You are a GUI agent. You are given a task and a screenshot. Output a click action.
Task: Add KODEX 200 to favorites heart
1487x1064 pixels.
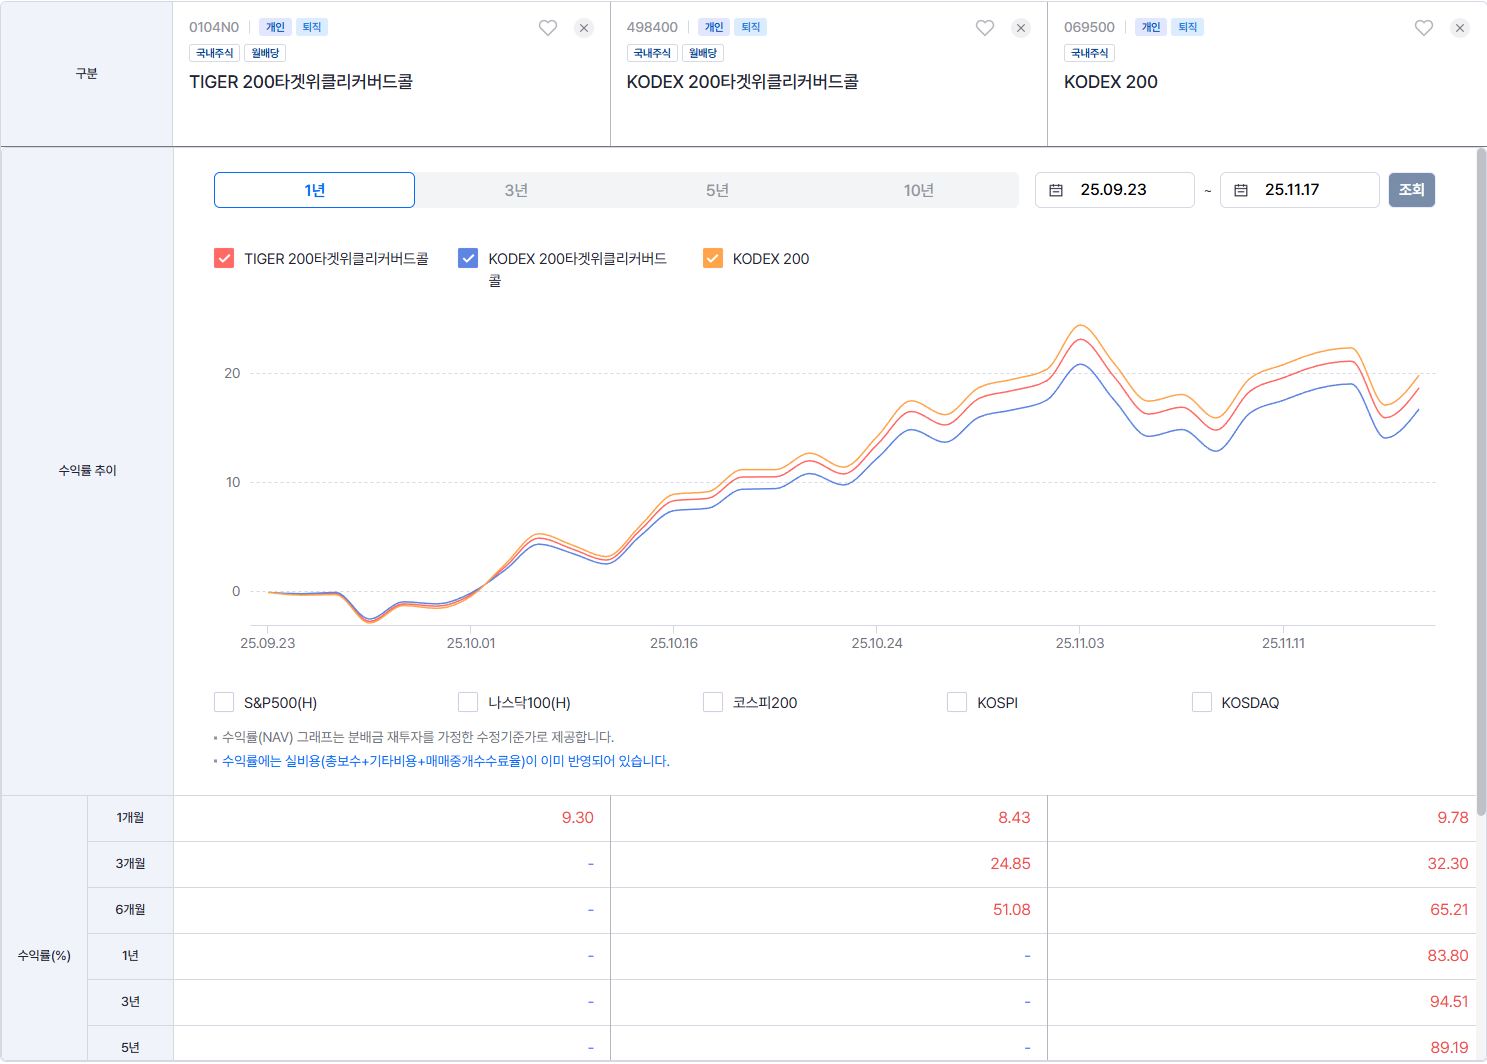(1424, 28)
